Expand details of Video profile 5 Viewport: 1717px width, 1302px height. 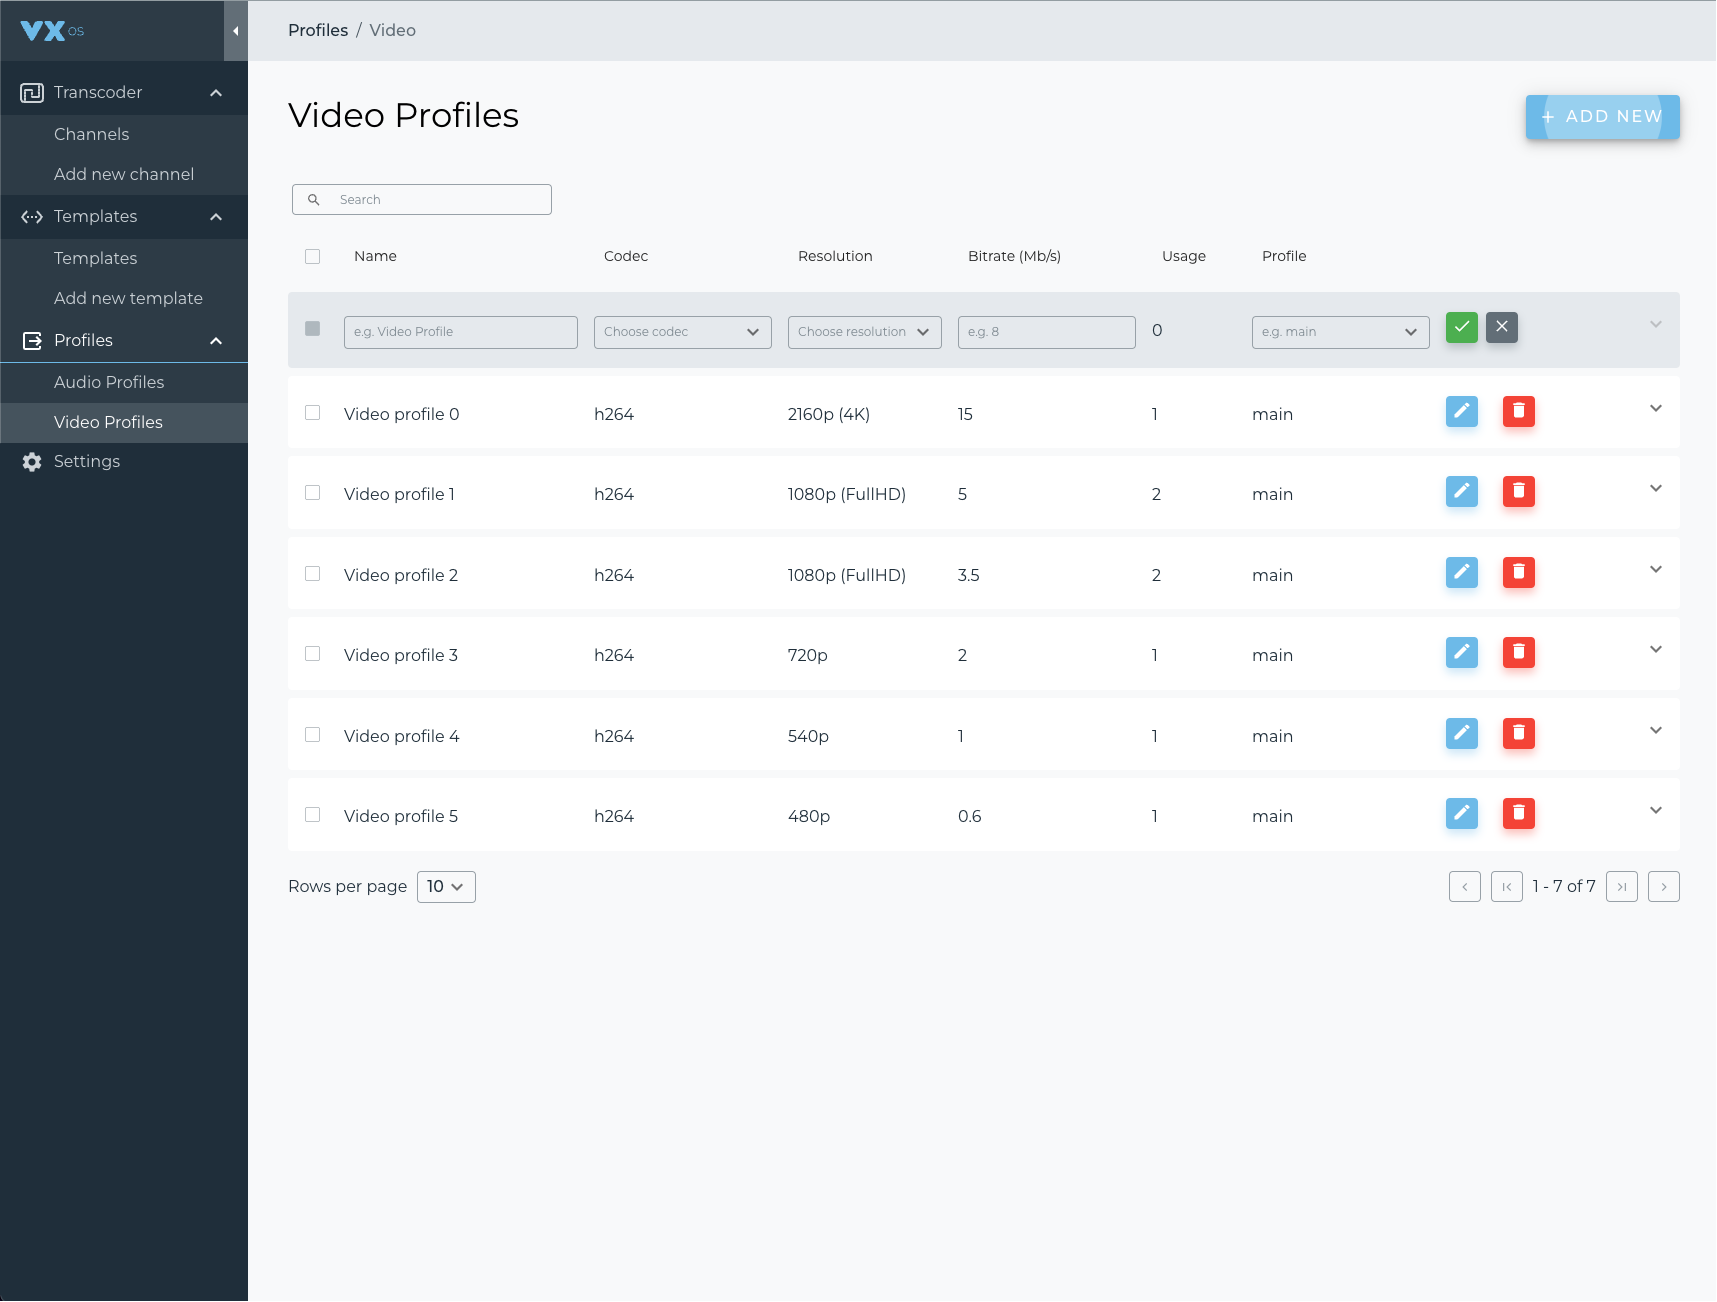coord(1656,811)
